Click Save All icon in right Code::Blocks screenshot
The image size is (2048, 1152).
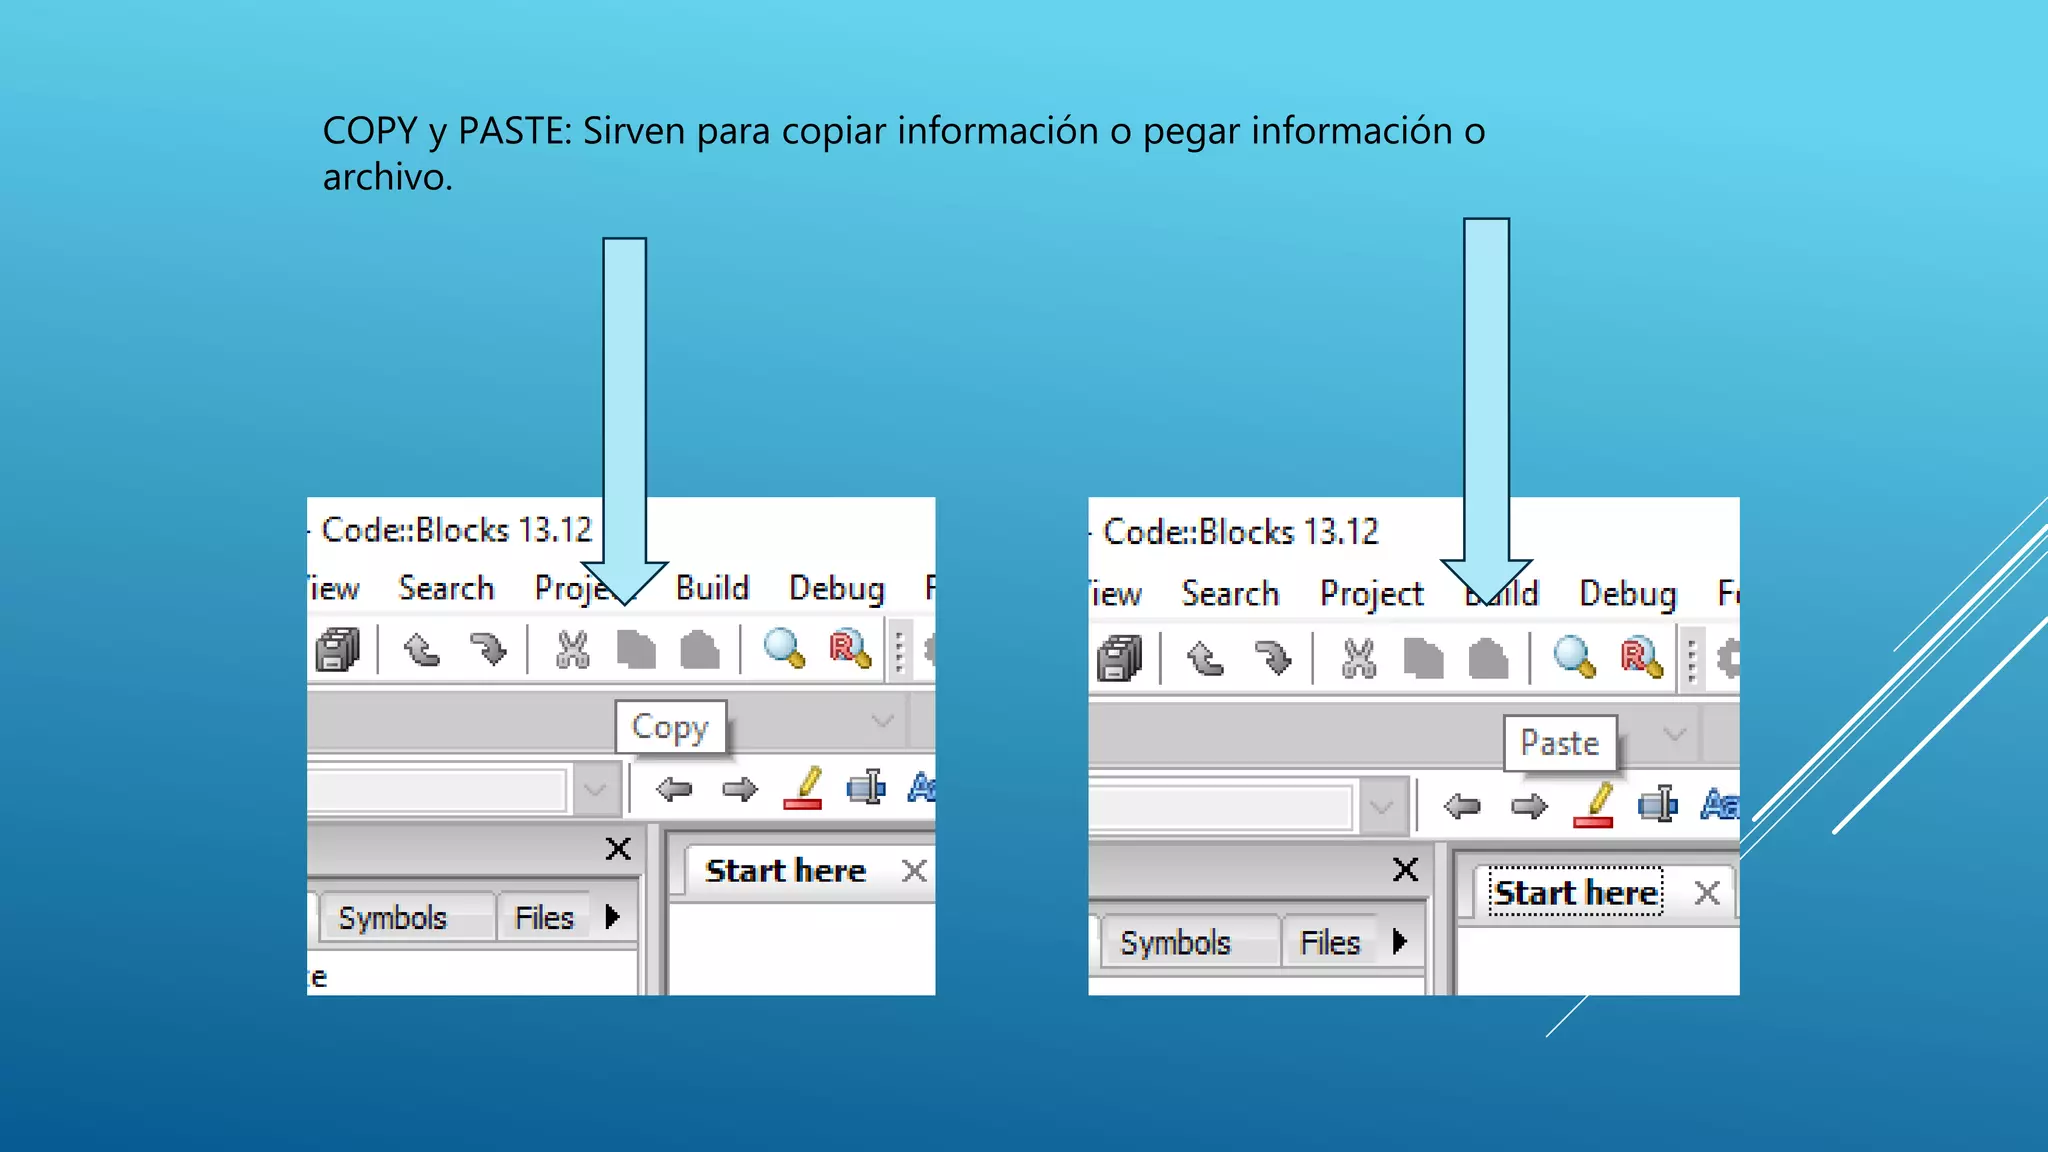coord(1120,658)
